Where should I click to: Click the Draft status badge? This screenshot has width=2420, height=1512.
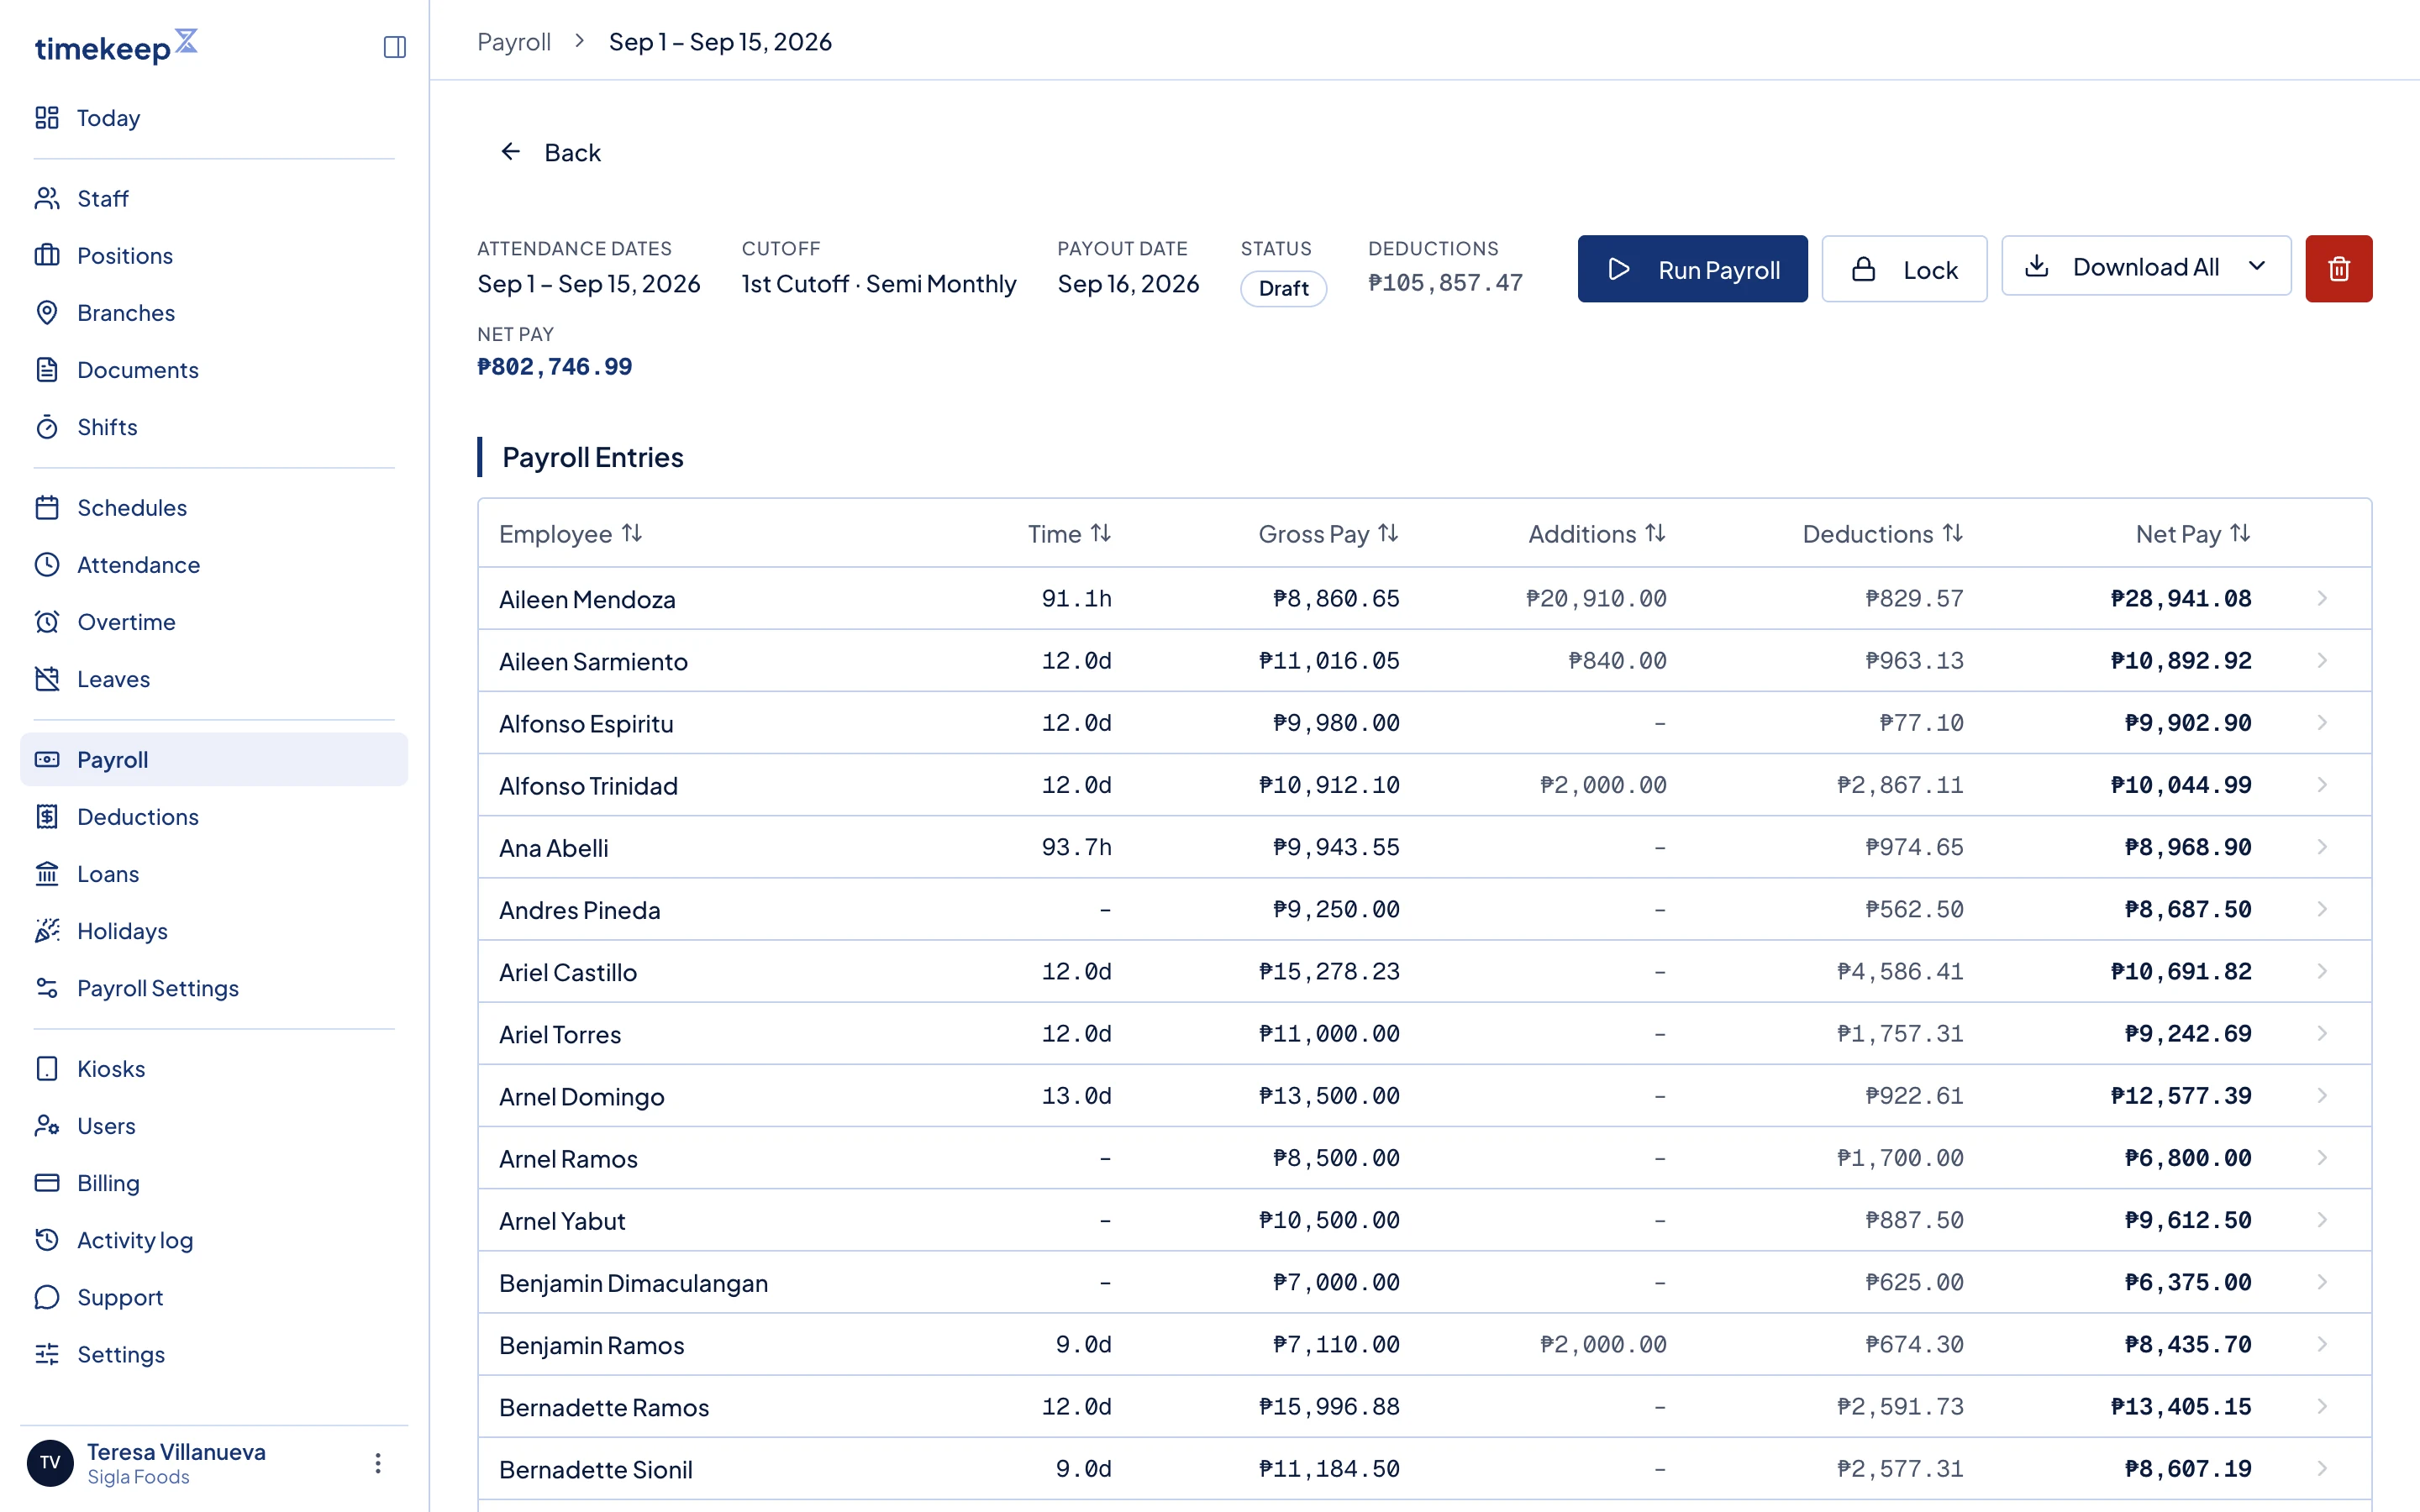click(x=1283, y=288)
